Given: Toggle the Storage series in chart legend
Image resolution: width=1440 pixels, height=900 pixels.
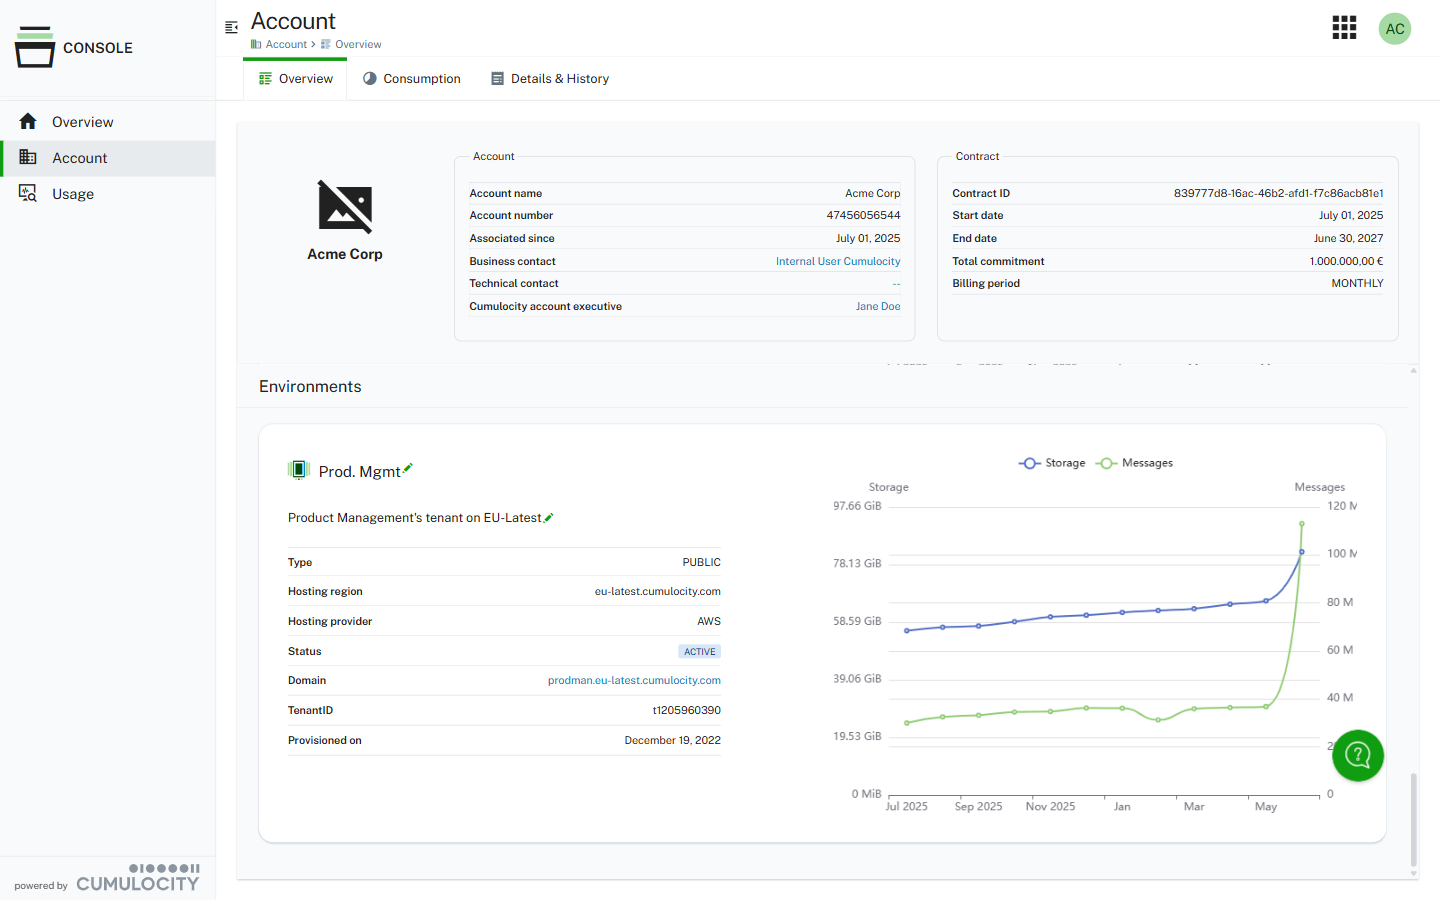Looking at the screenshot, I should (1052, 463).
